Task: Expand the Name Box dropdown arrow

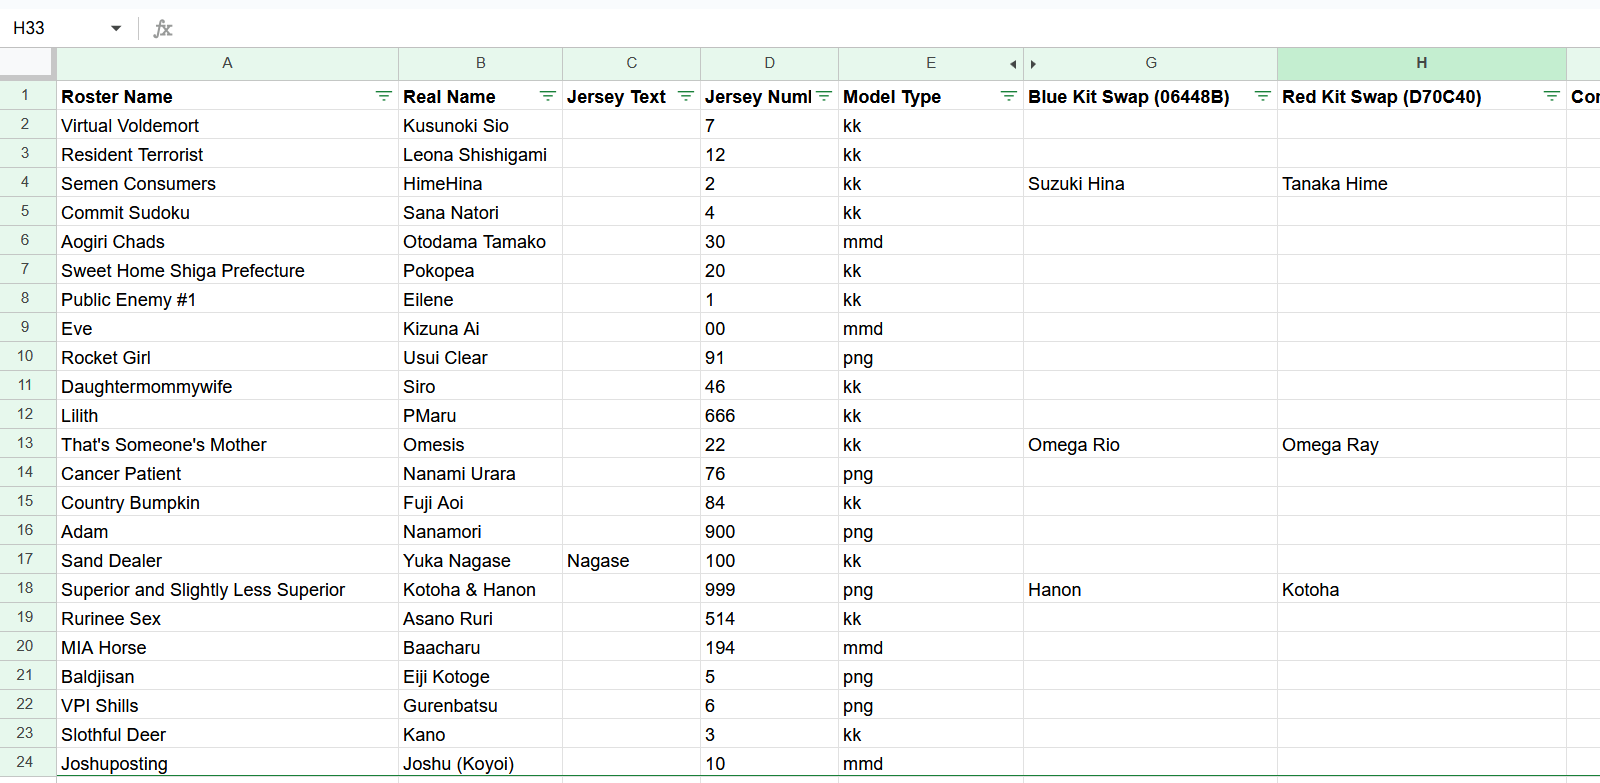Action: click(x=116, y=28)
